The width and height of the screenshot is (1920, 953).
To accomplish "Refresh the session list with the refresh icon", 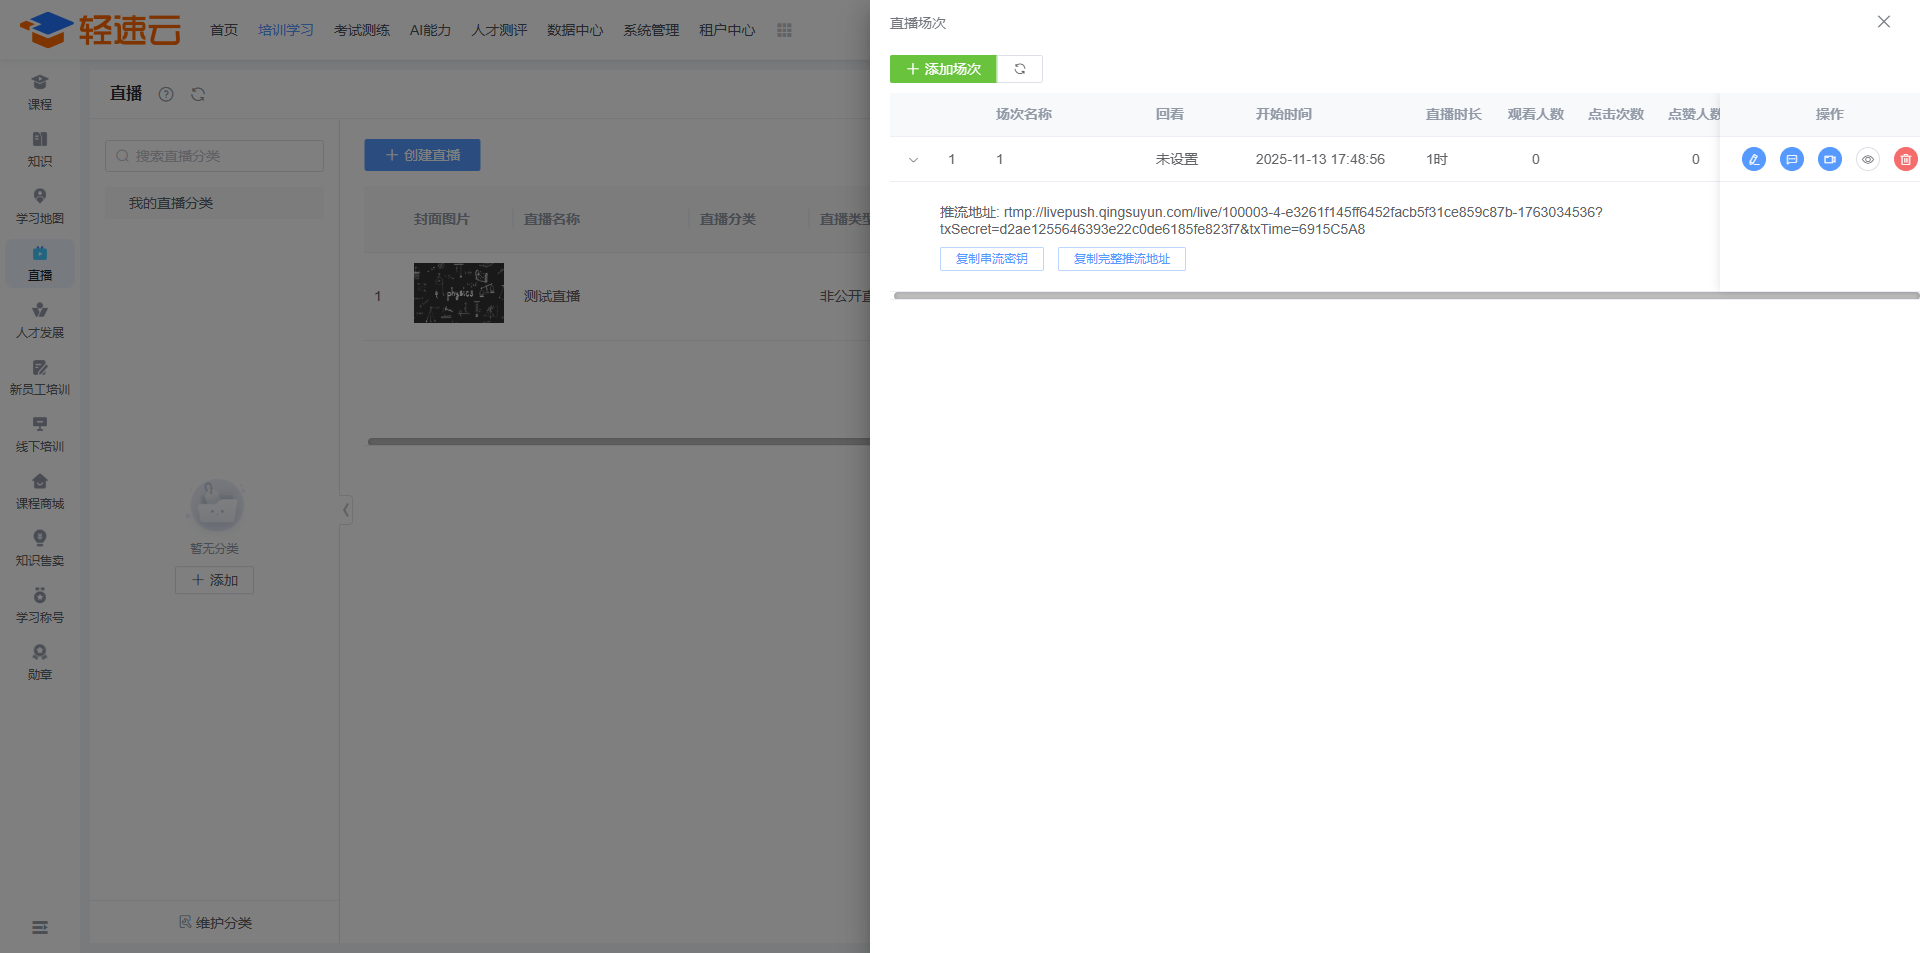I will [x=1019, y=69].
